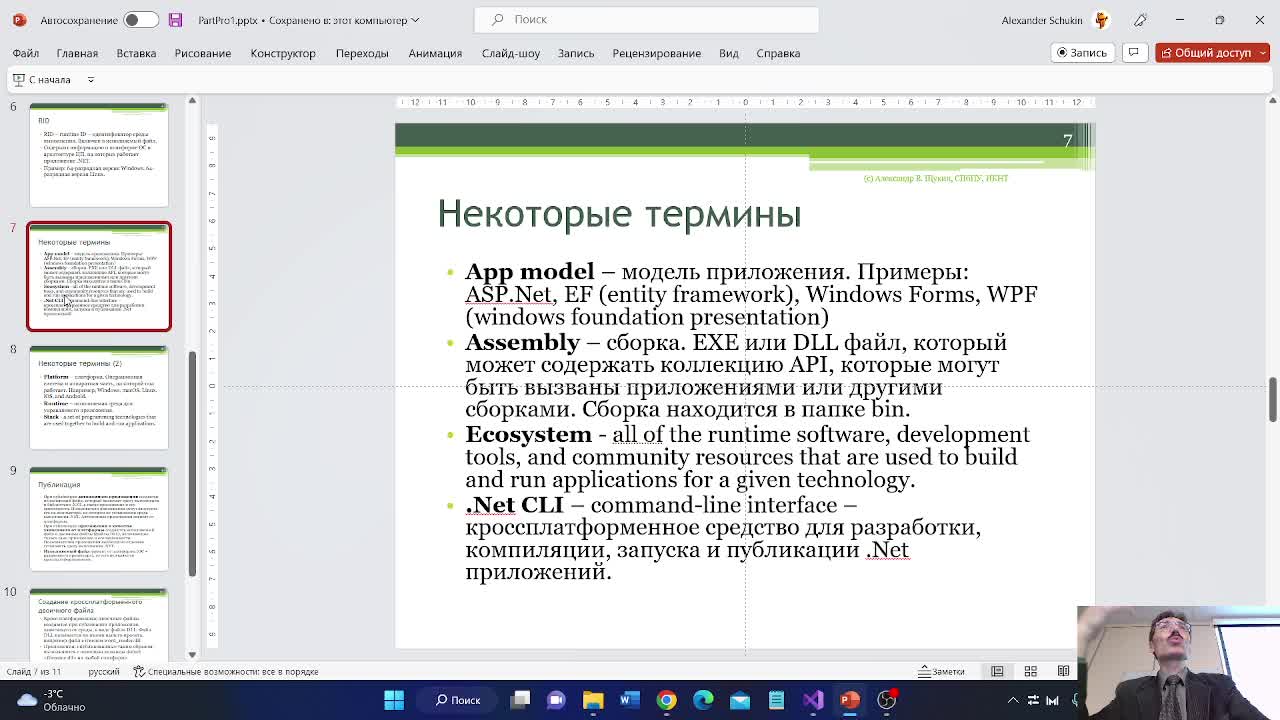The image size is (1280, 720).
Task: Open the Chat icon on taskbar
Action: (x=556, y=700)
